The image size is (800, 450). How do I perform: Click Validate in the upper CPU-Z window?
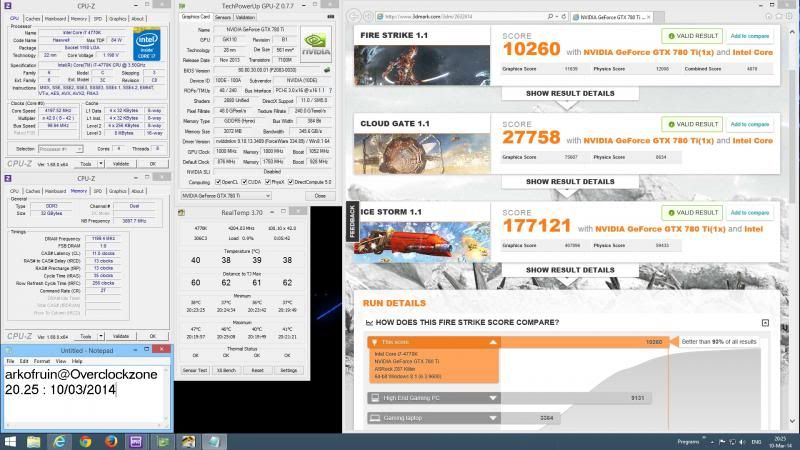[121, 164]
